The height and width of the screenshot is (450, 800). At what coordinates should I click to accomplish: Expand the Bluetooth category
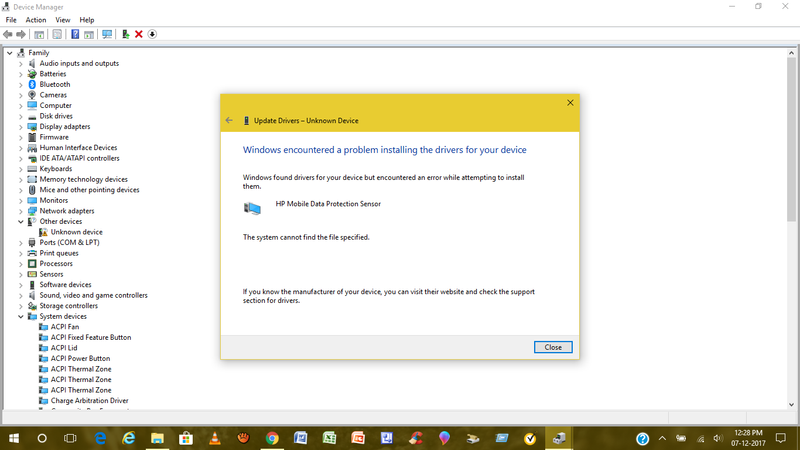(21, 85)
